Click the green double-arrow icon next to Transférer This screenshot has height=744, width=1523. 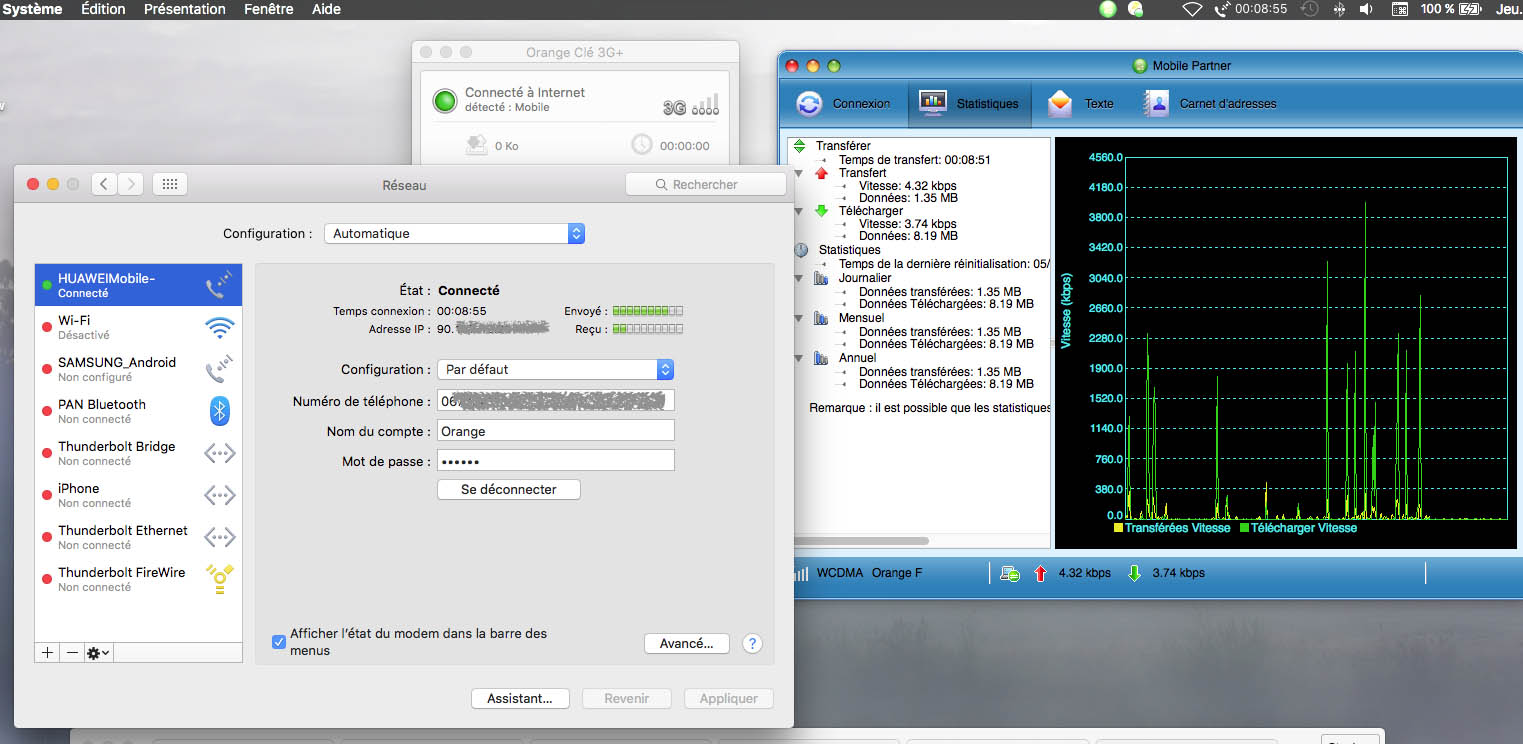pos(799,146)
